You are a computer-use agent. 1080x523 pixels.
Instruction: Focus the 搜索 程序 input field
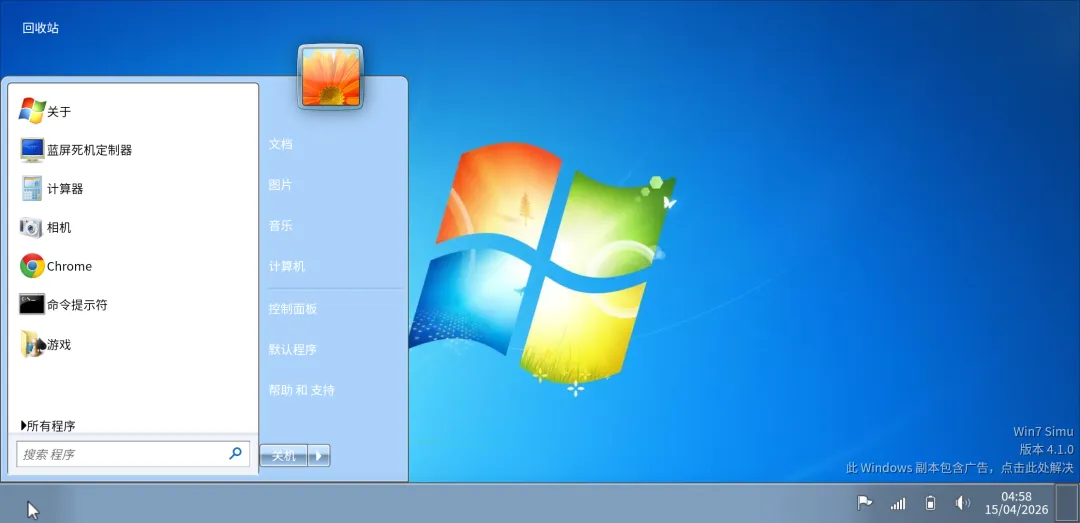133,454
